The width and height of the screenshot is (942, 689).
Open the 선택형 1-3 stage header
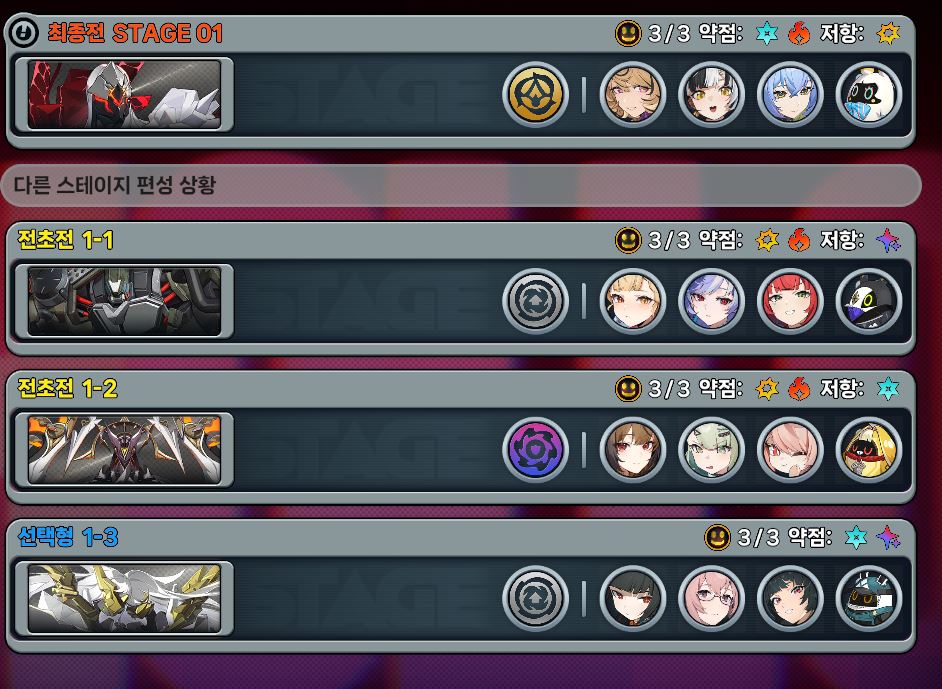[460, 537]
